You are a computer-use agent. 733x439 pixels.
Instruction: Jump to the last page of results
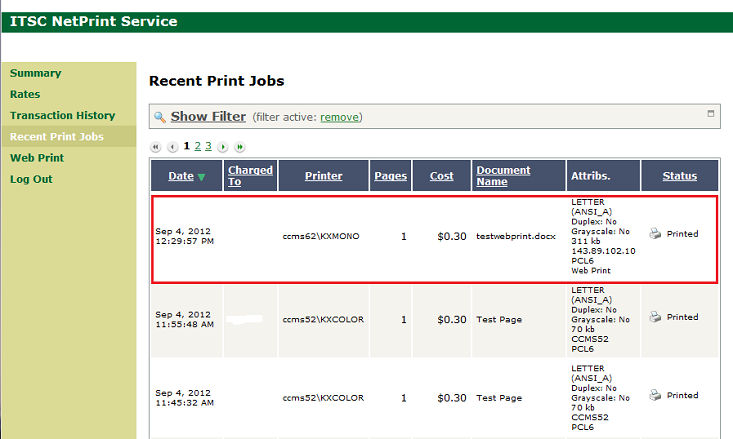[x=239, y=147]
